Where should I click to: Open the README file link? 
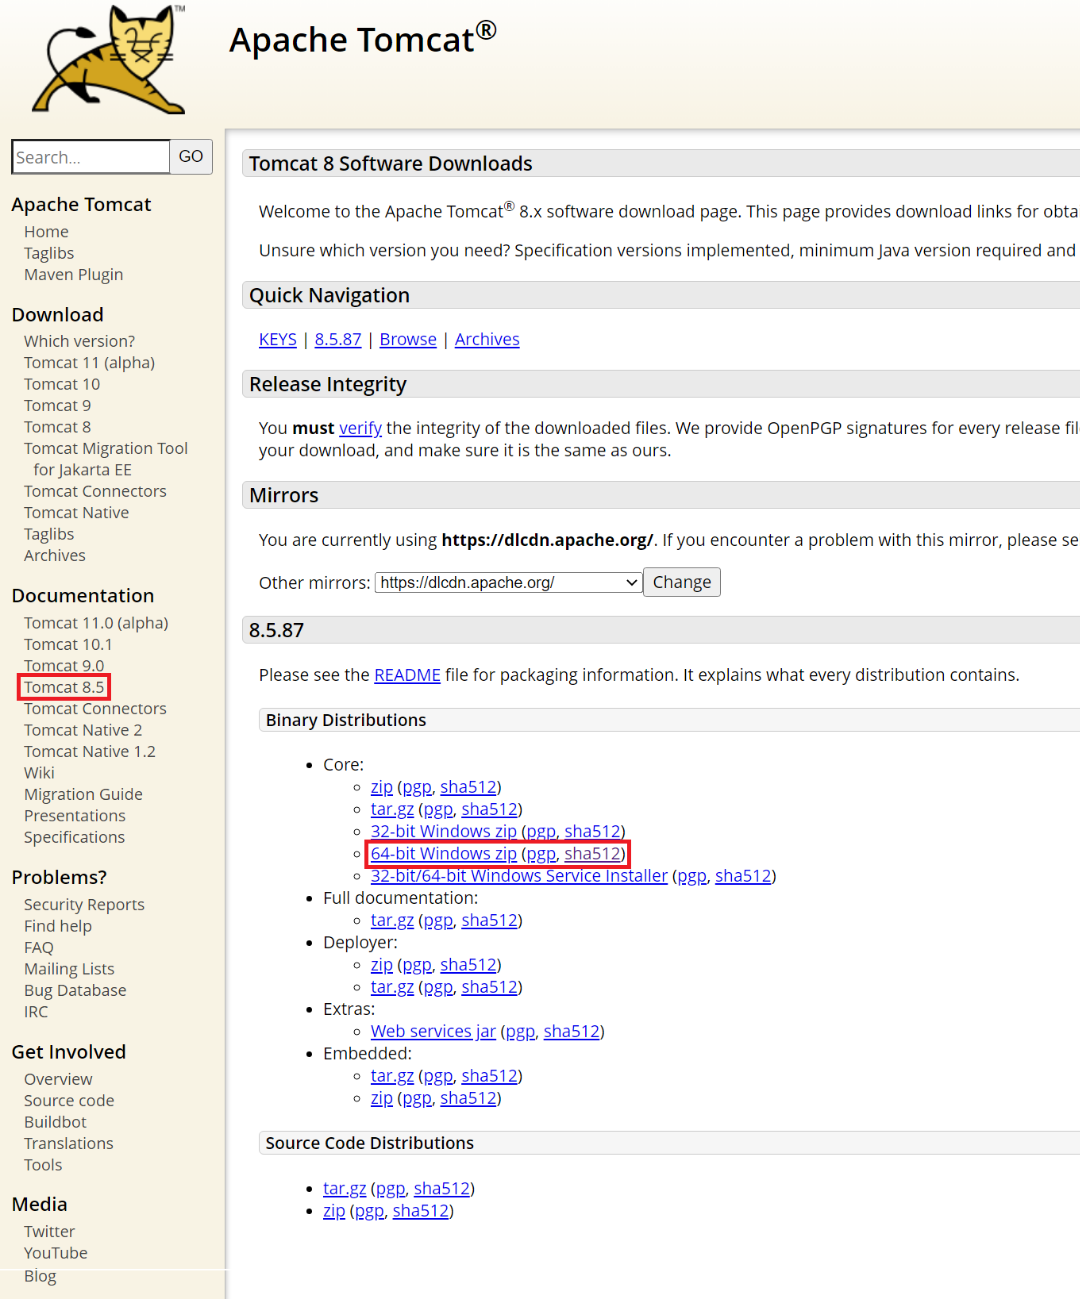pos(407,675)
